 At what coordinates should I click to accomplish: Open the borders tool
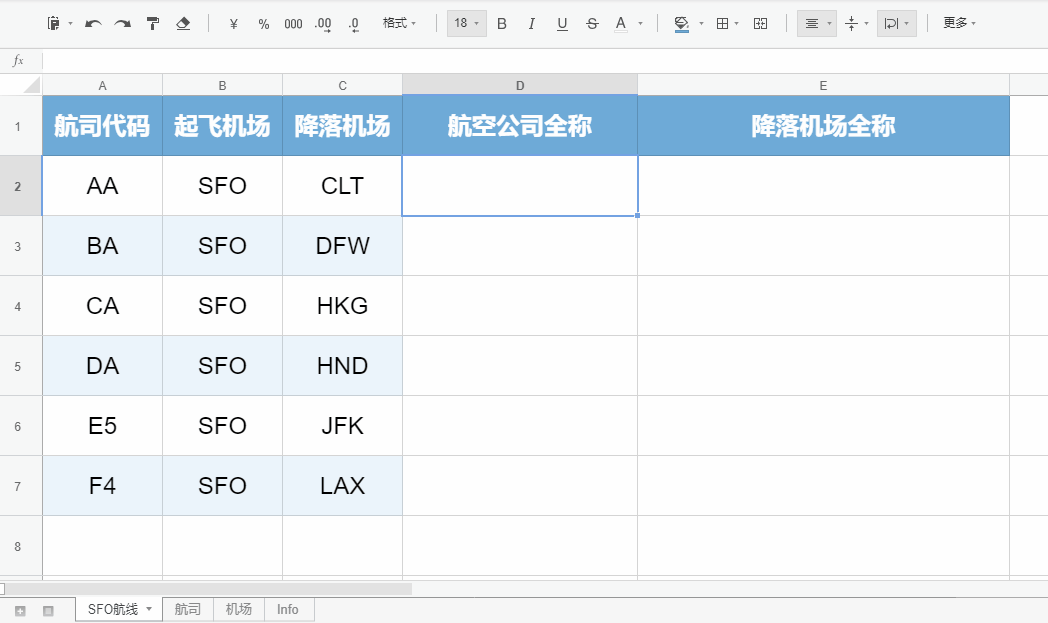[x=723, y=22]
